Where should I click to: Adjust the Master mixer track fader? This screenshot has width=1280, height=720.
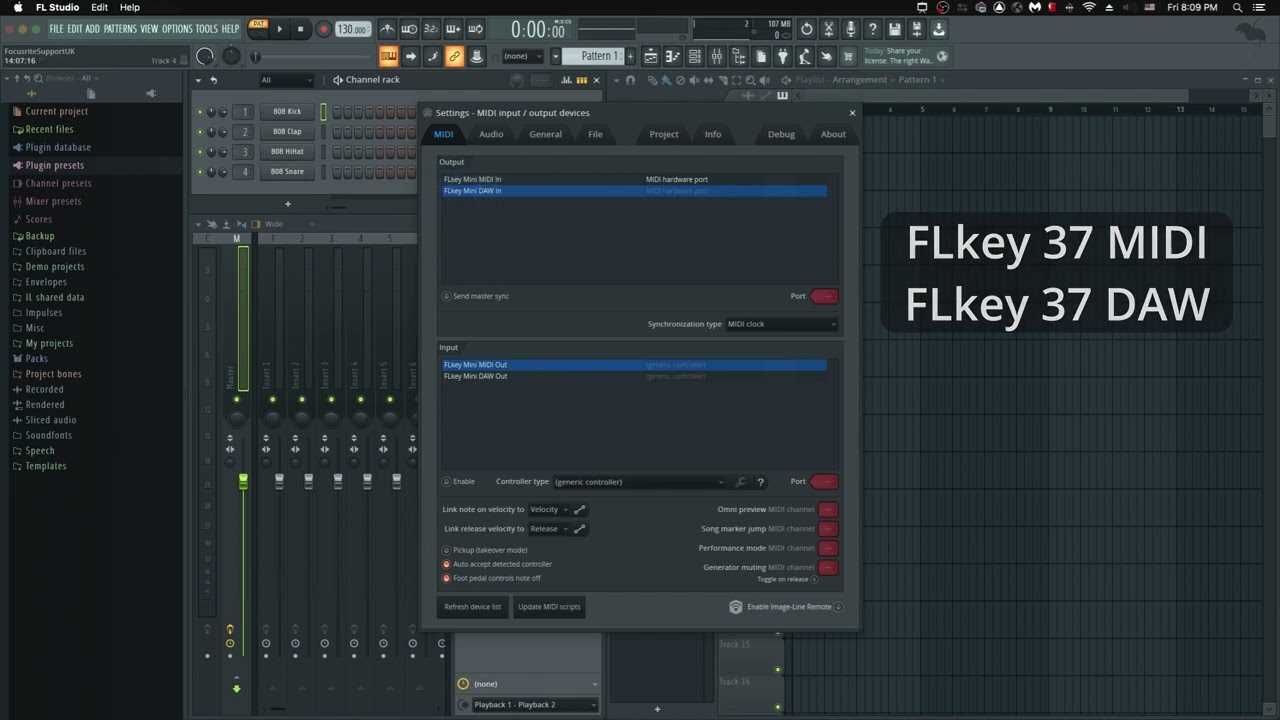pyautogui.click(x=242, y=483)
